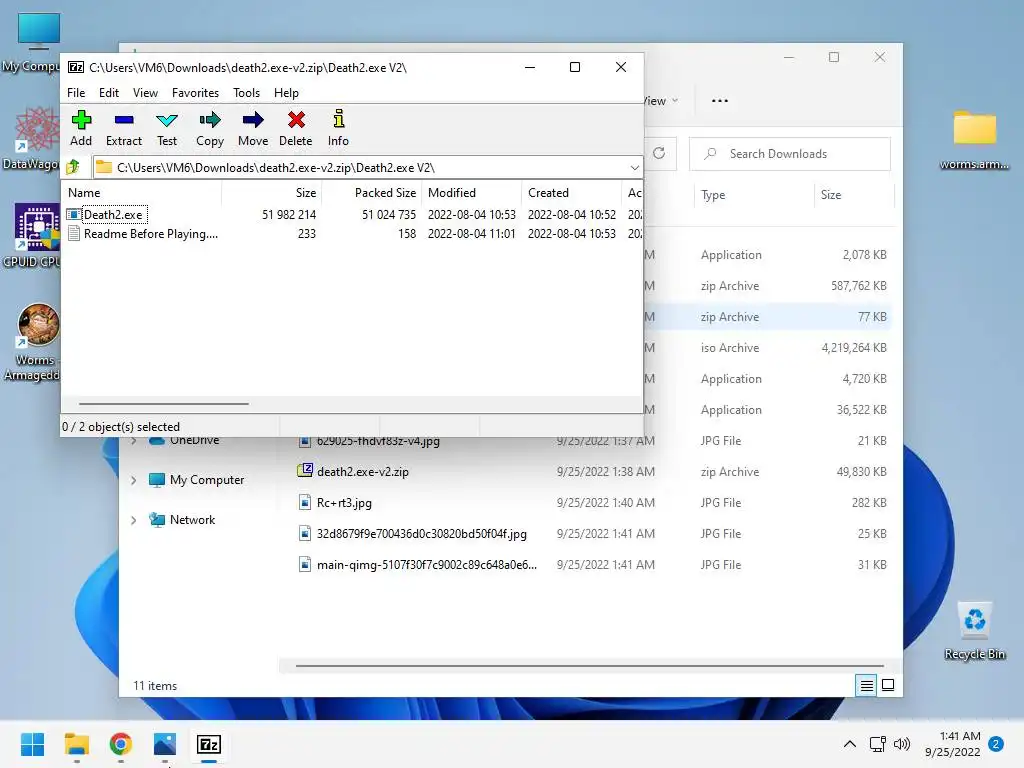1024x768 pixels.
Task: Open worms.arm desktop folder
Action: point(974,139)
